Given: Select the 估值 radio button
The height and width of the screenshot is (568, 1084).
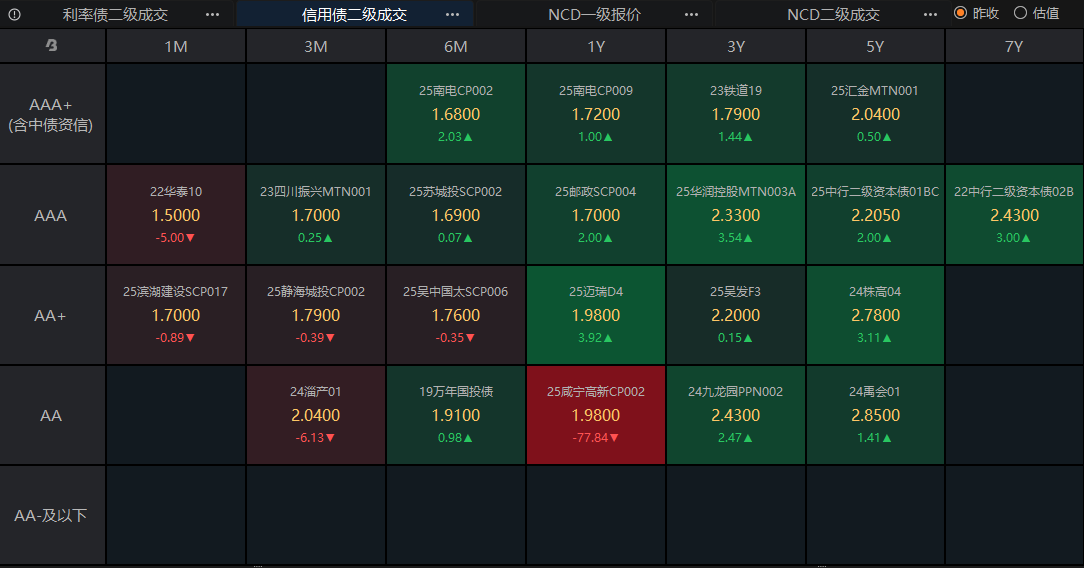Looking at the screenshot, I should coord(1020,13).
